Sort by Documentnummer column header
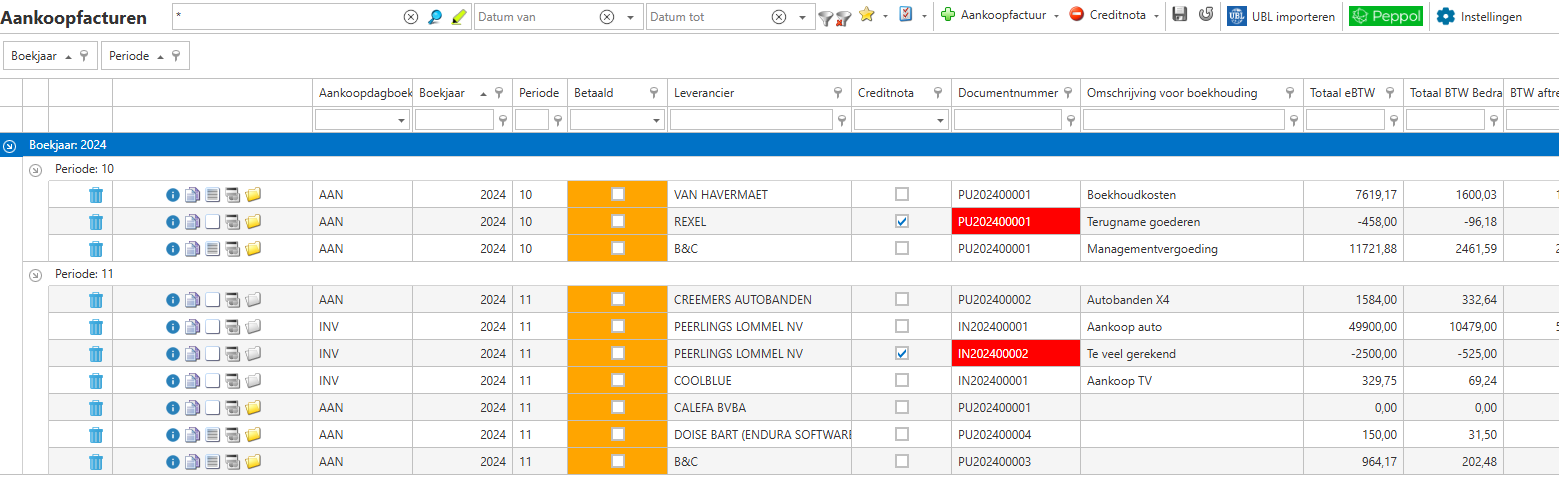 click(1008, 92)
